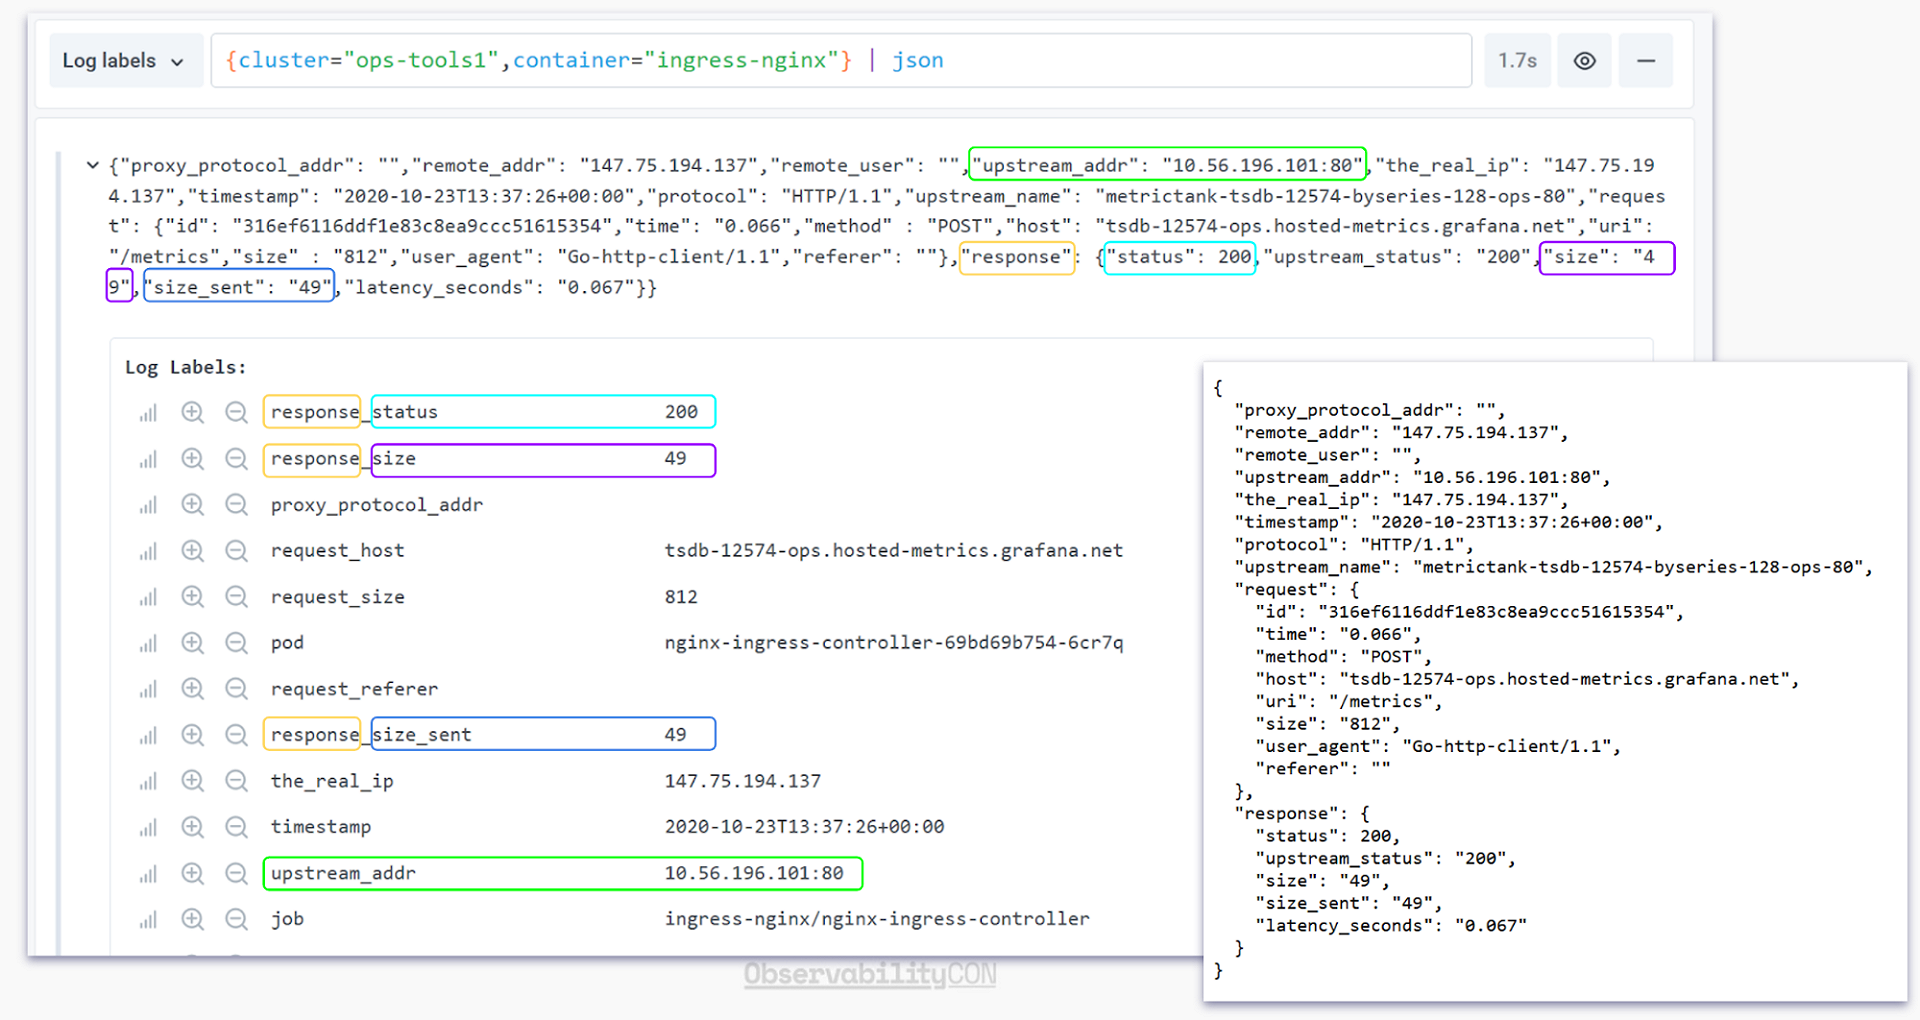The height and width of the screenshot is (1020, 1920).
Task: Filter out the response_size label
Action: click(237, 459)
